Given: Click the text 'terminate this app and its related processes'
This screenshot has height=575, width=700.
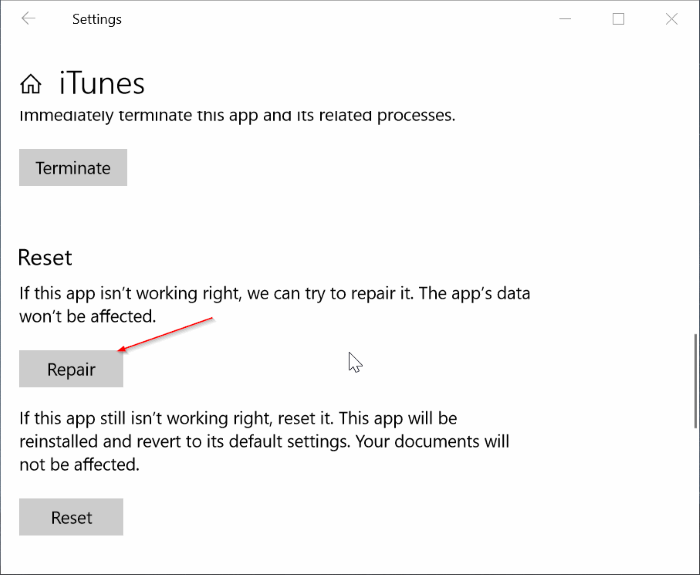Looking at the screenshot, I should click(x=287, y=116).
